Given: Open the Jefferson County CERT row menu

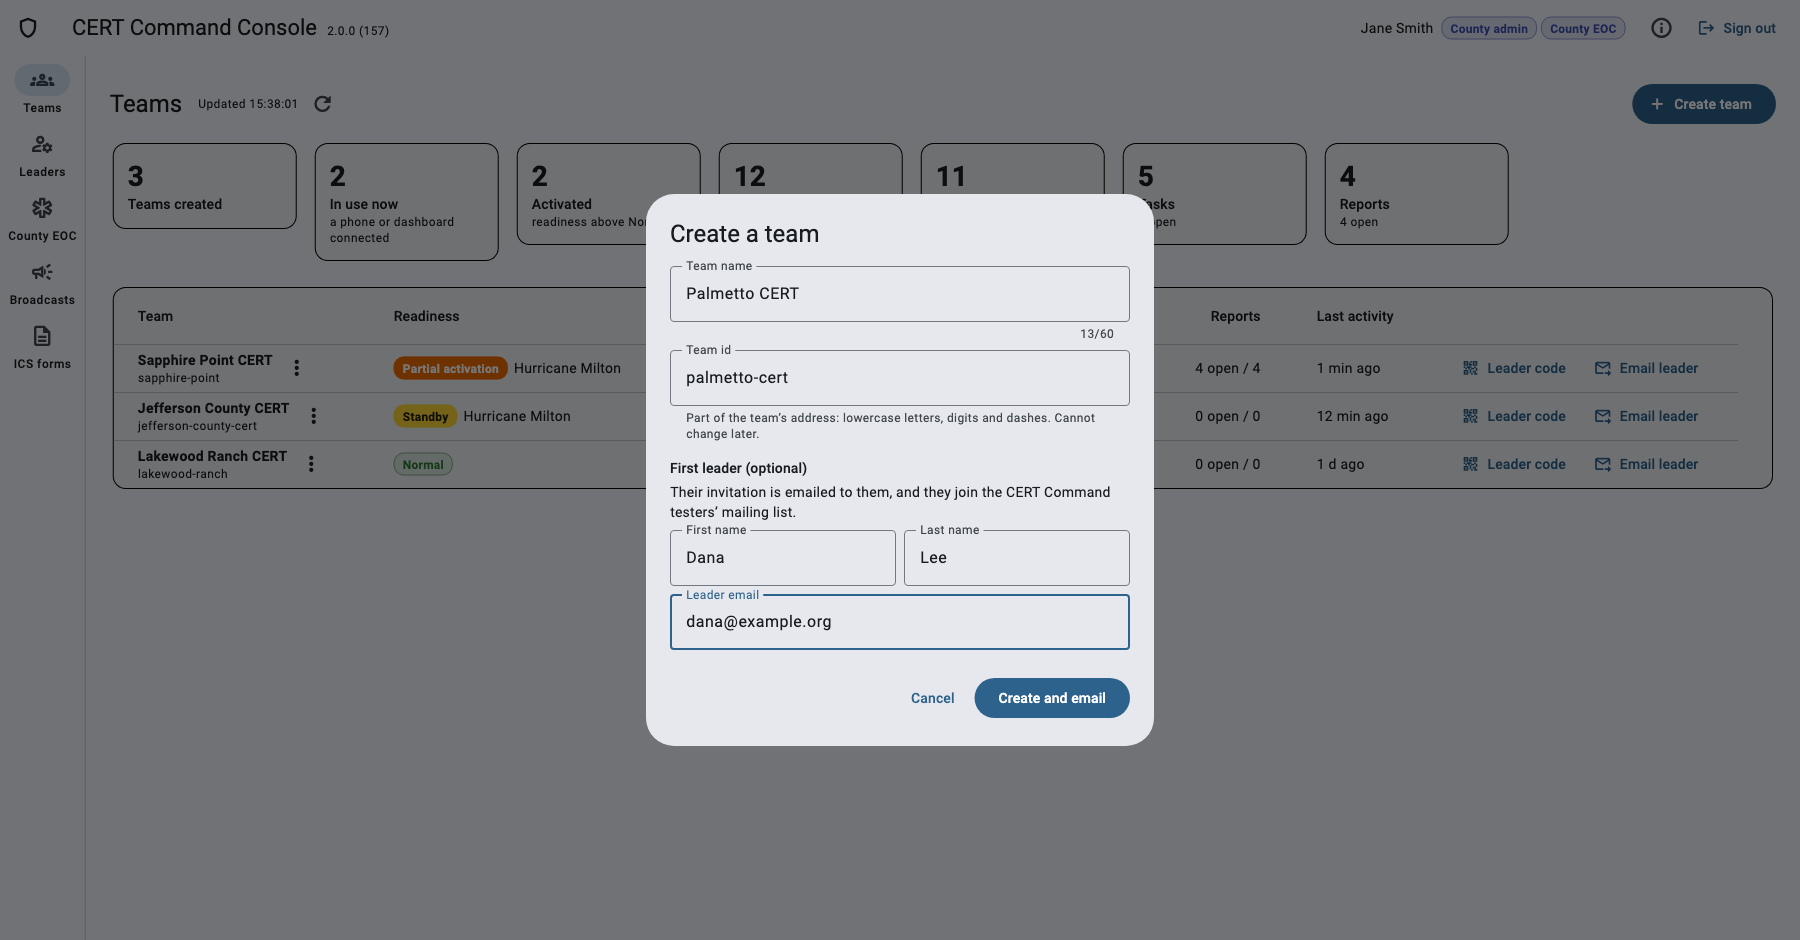Looking at the screenshot, I should [313, 416].
